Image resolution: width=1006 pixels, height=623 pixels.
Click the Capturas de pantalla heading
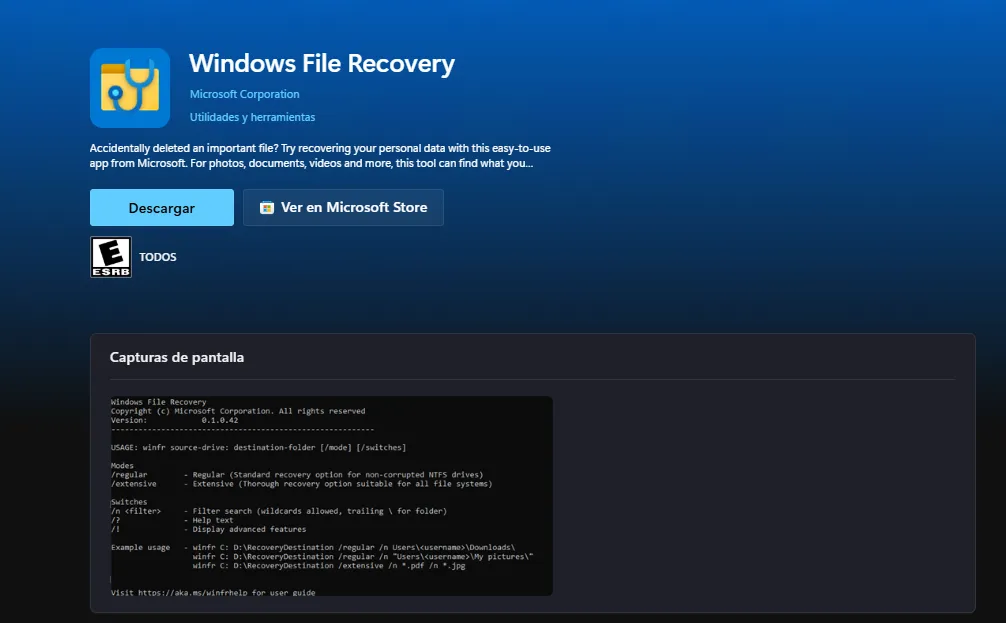[x=176, y=357]
